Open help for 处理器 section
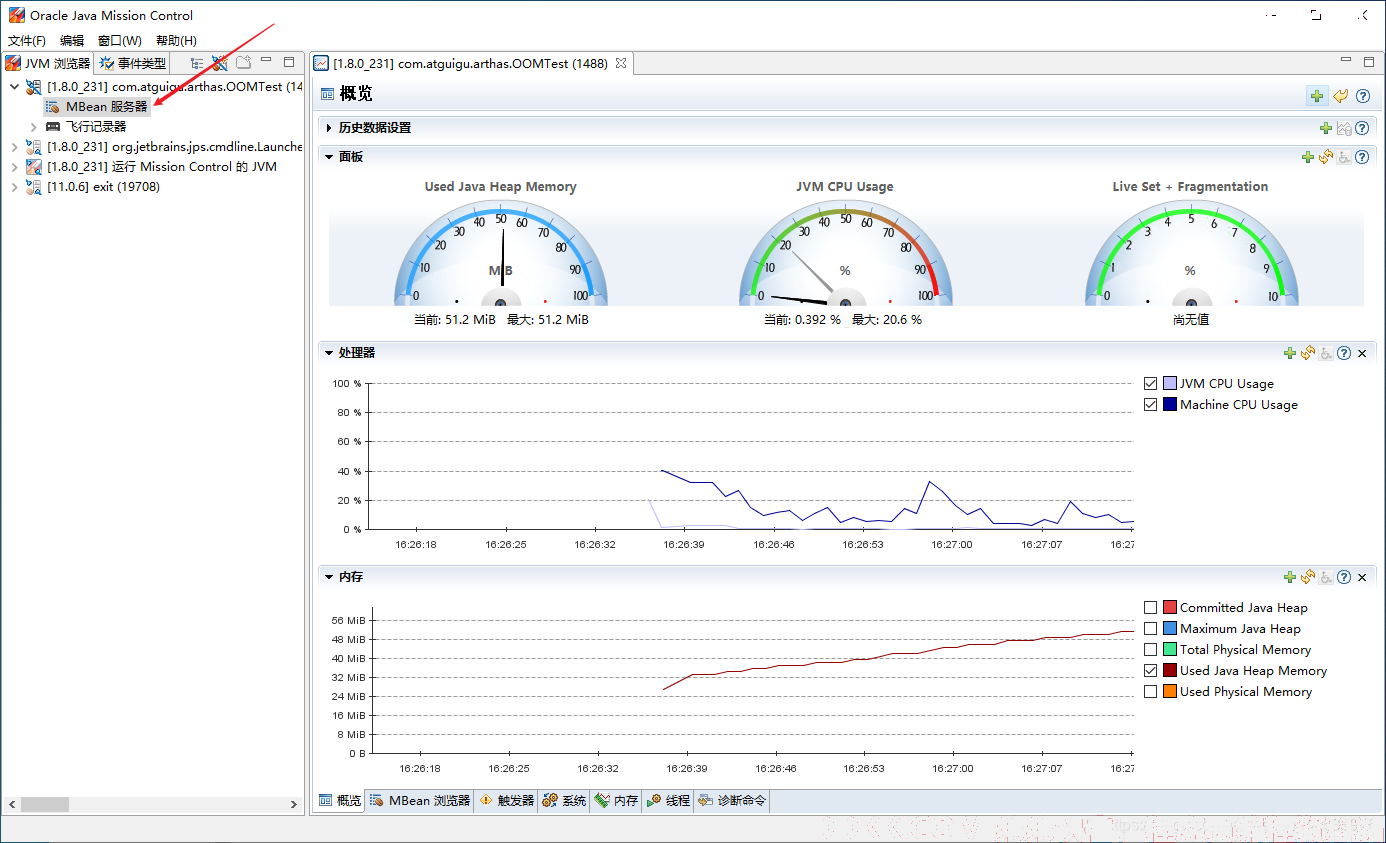Image resolution: width=1386 pixels, height=843 pixels. pyautogui.click(x=1344, y=353)
